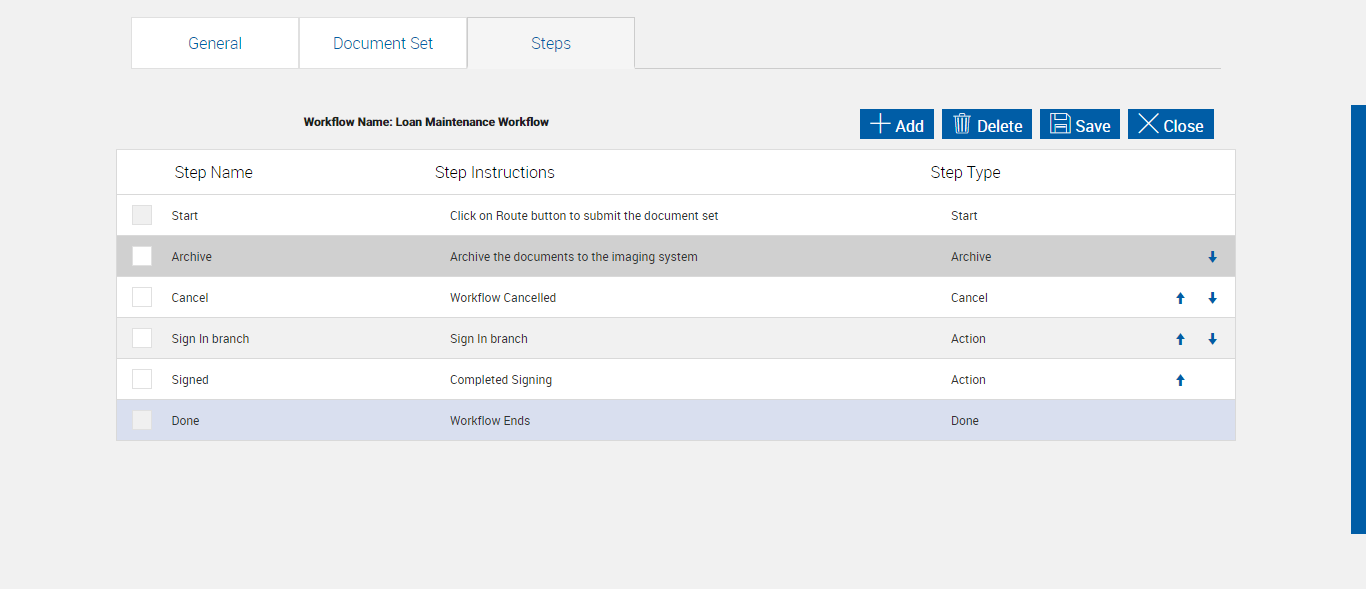
Task: Move Cancel step down with arrow icon
Action: pos(1212,298)
